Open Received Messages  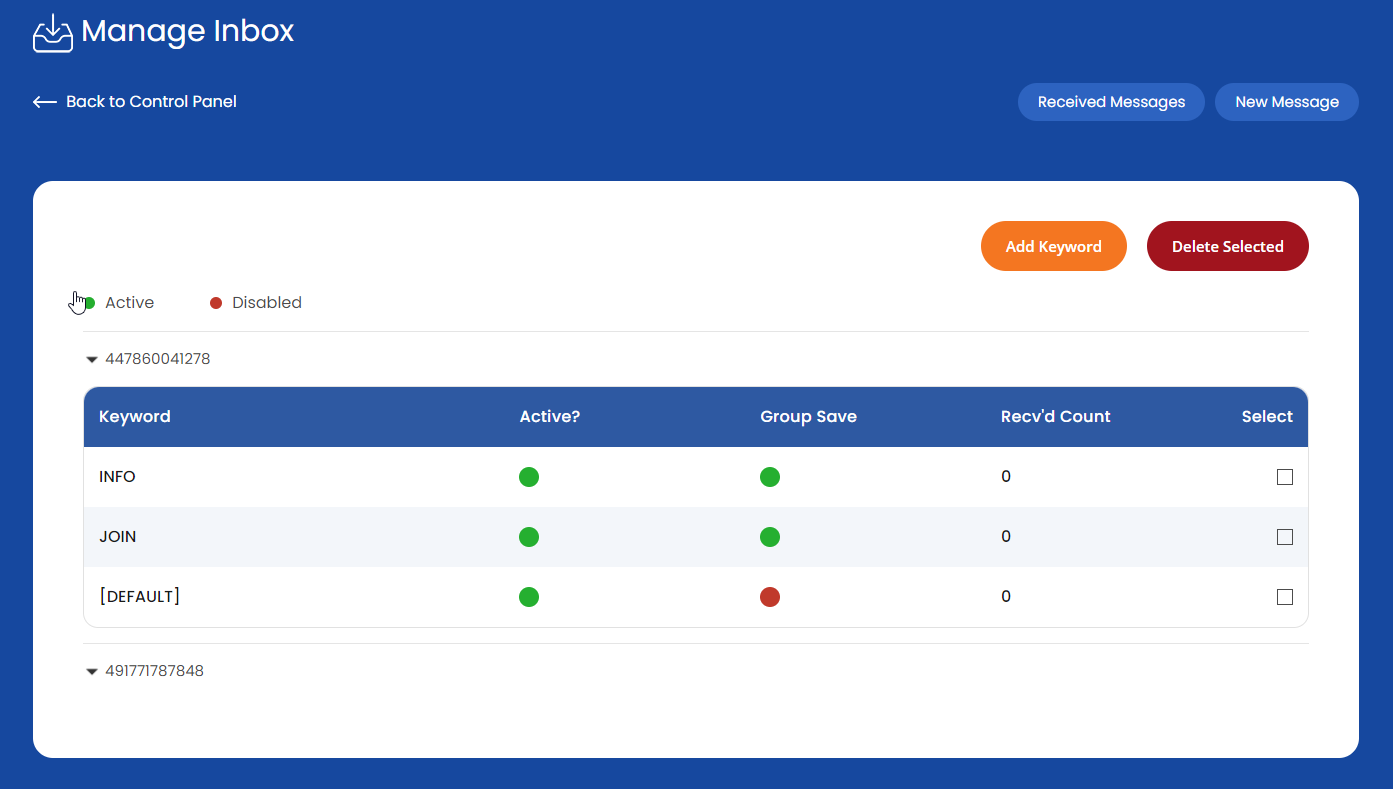pos(1110,102)
